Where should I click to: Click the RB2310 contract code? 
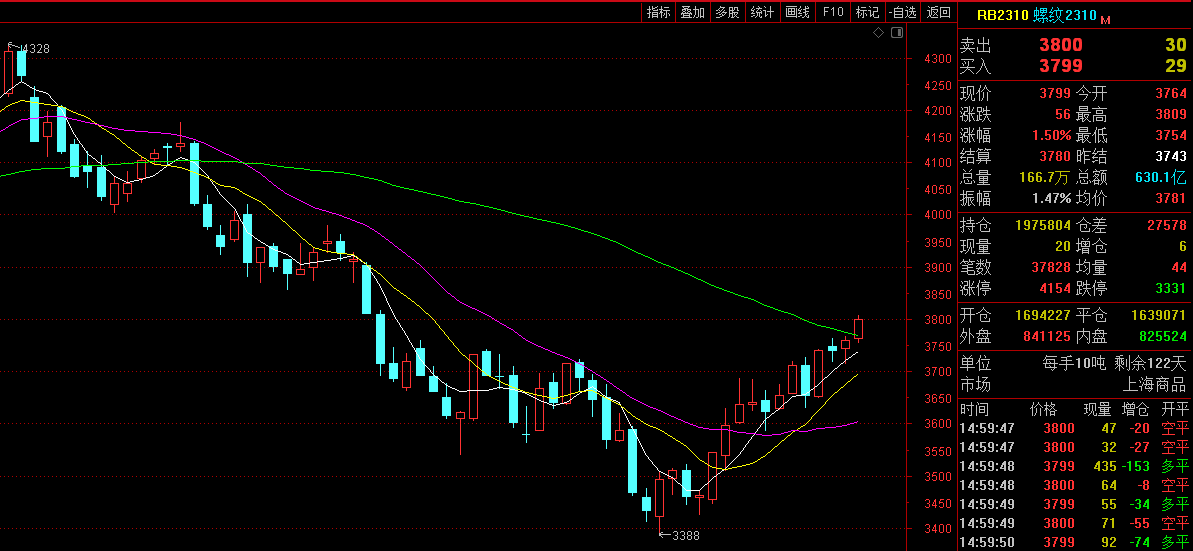[1003, 15]
